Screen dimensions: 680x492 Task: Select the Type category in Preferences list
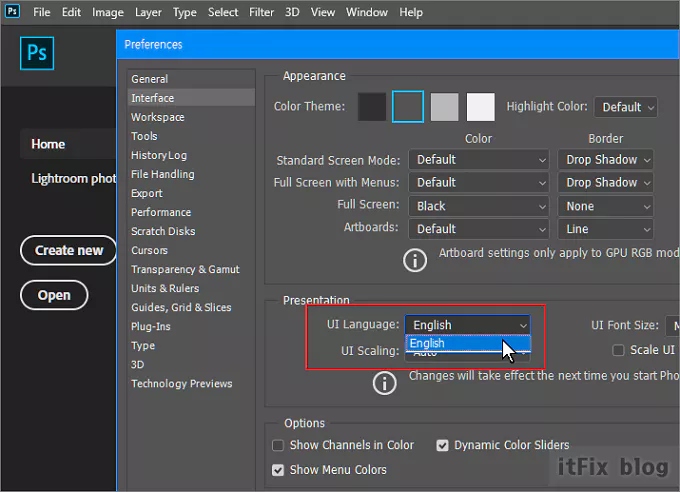(191, 345)
